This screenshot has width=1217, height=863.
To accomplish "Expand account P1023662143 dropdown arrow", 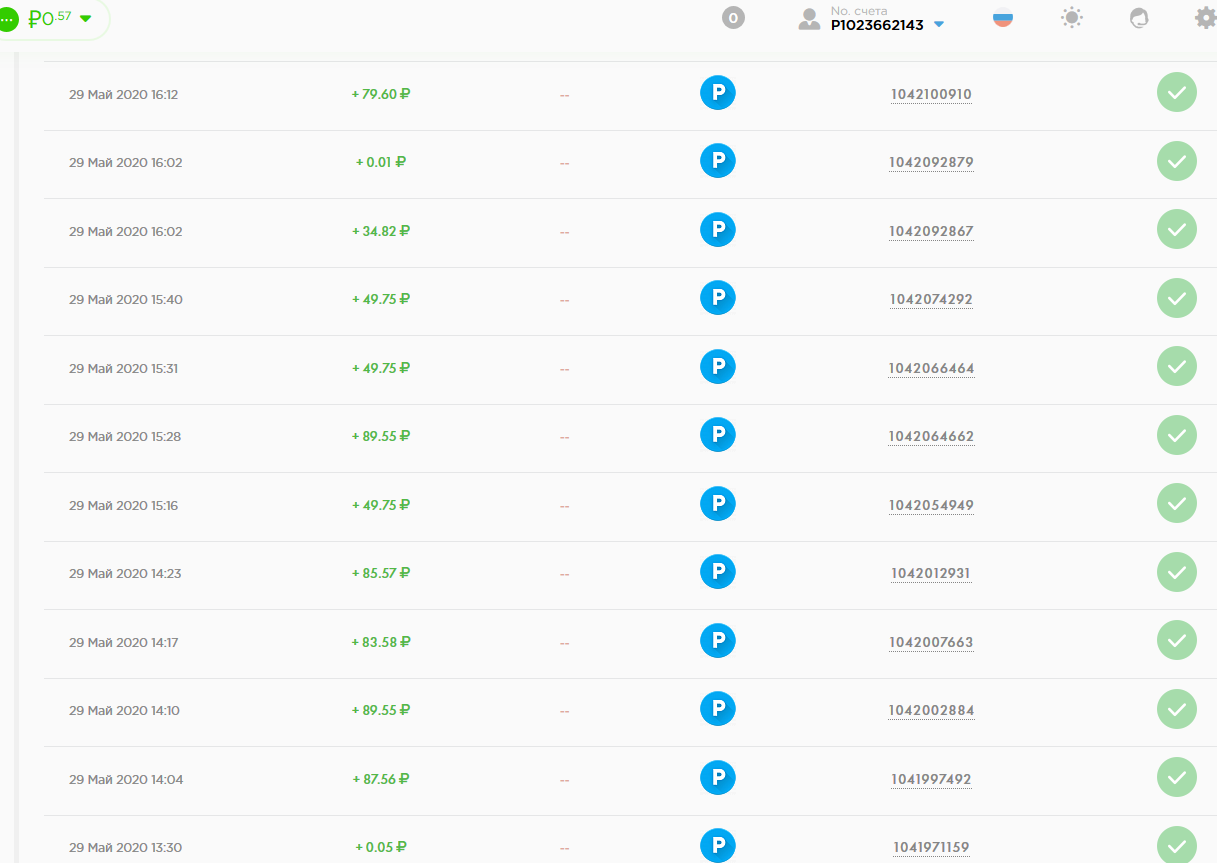I will 938,25.
